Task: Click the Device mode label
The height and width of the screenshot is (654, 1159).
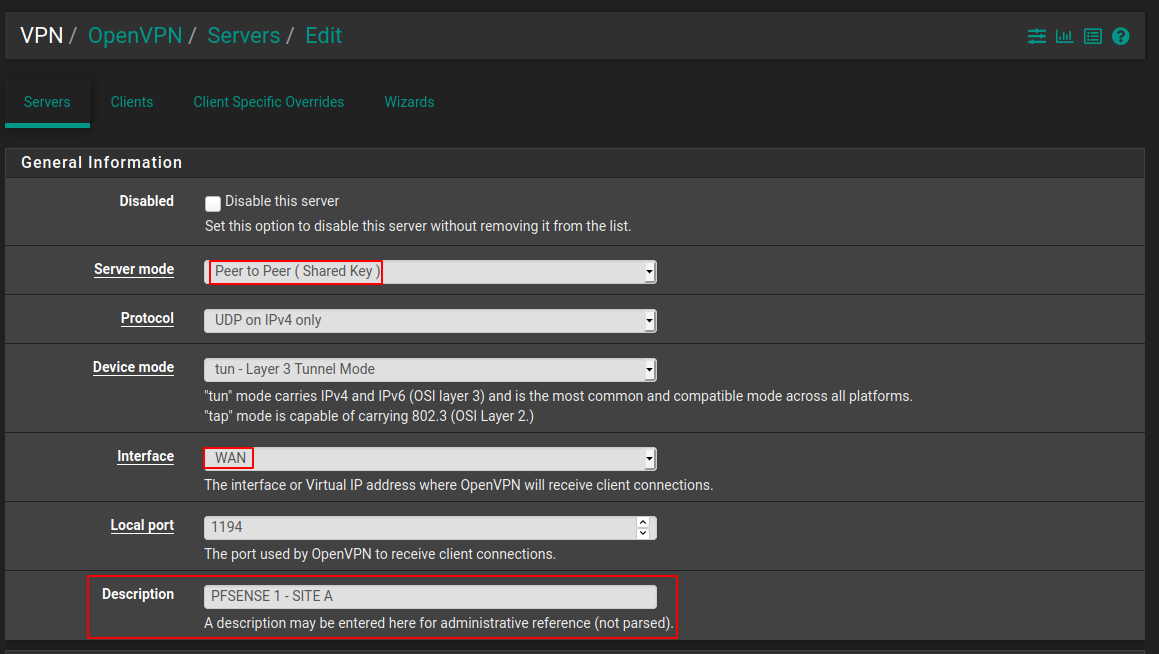Action: tap(133, 367)
